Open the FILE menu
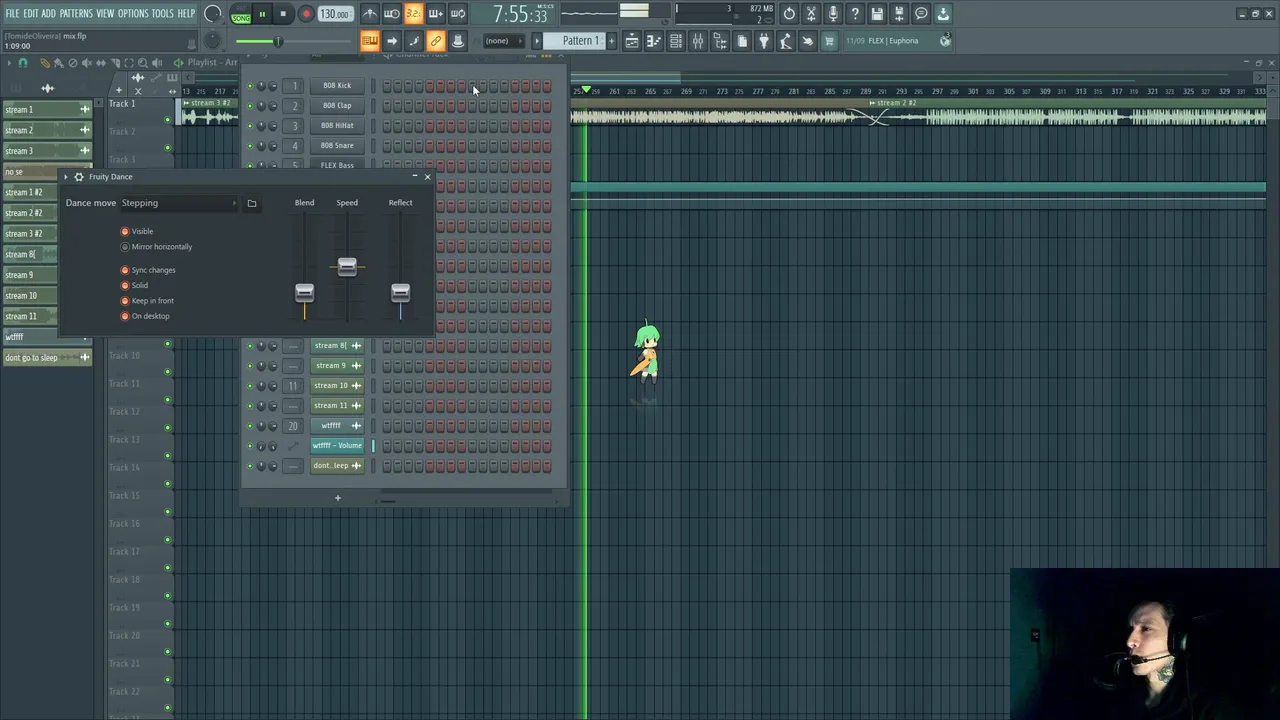This screenshot has height=720, width=1280. [12, 13]
